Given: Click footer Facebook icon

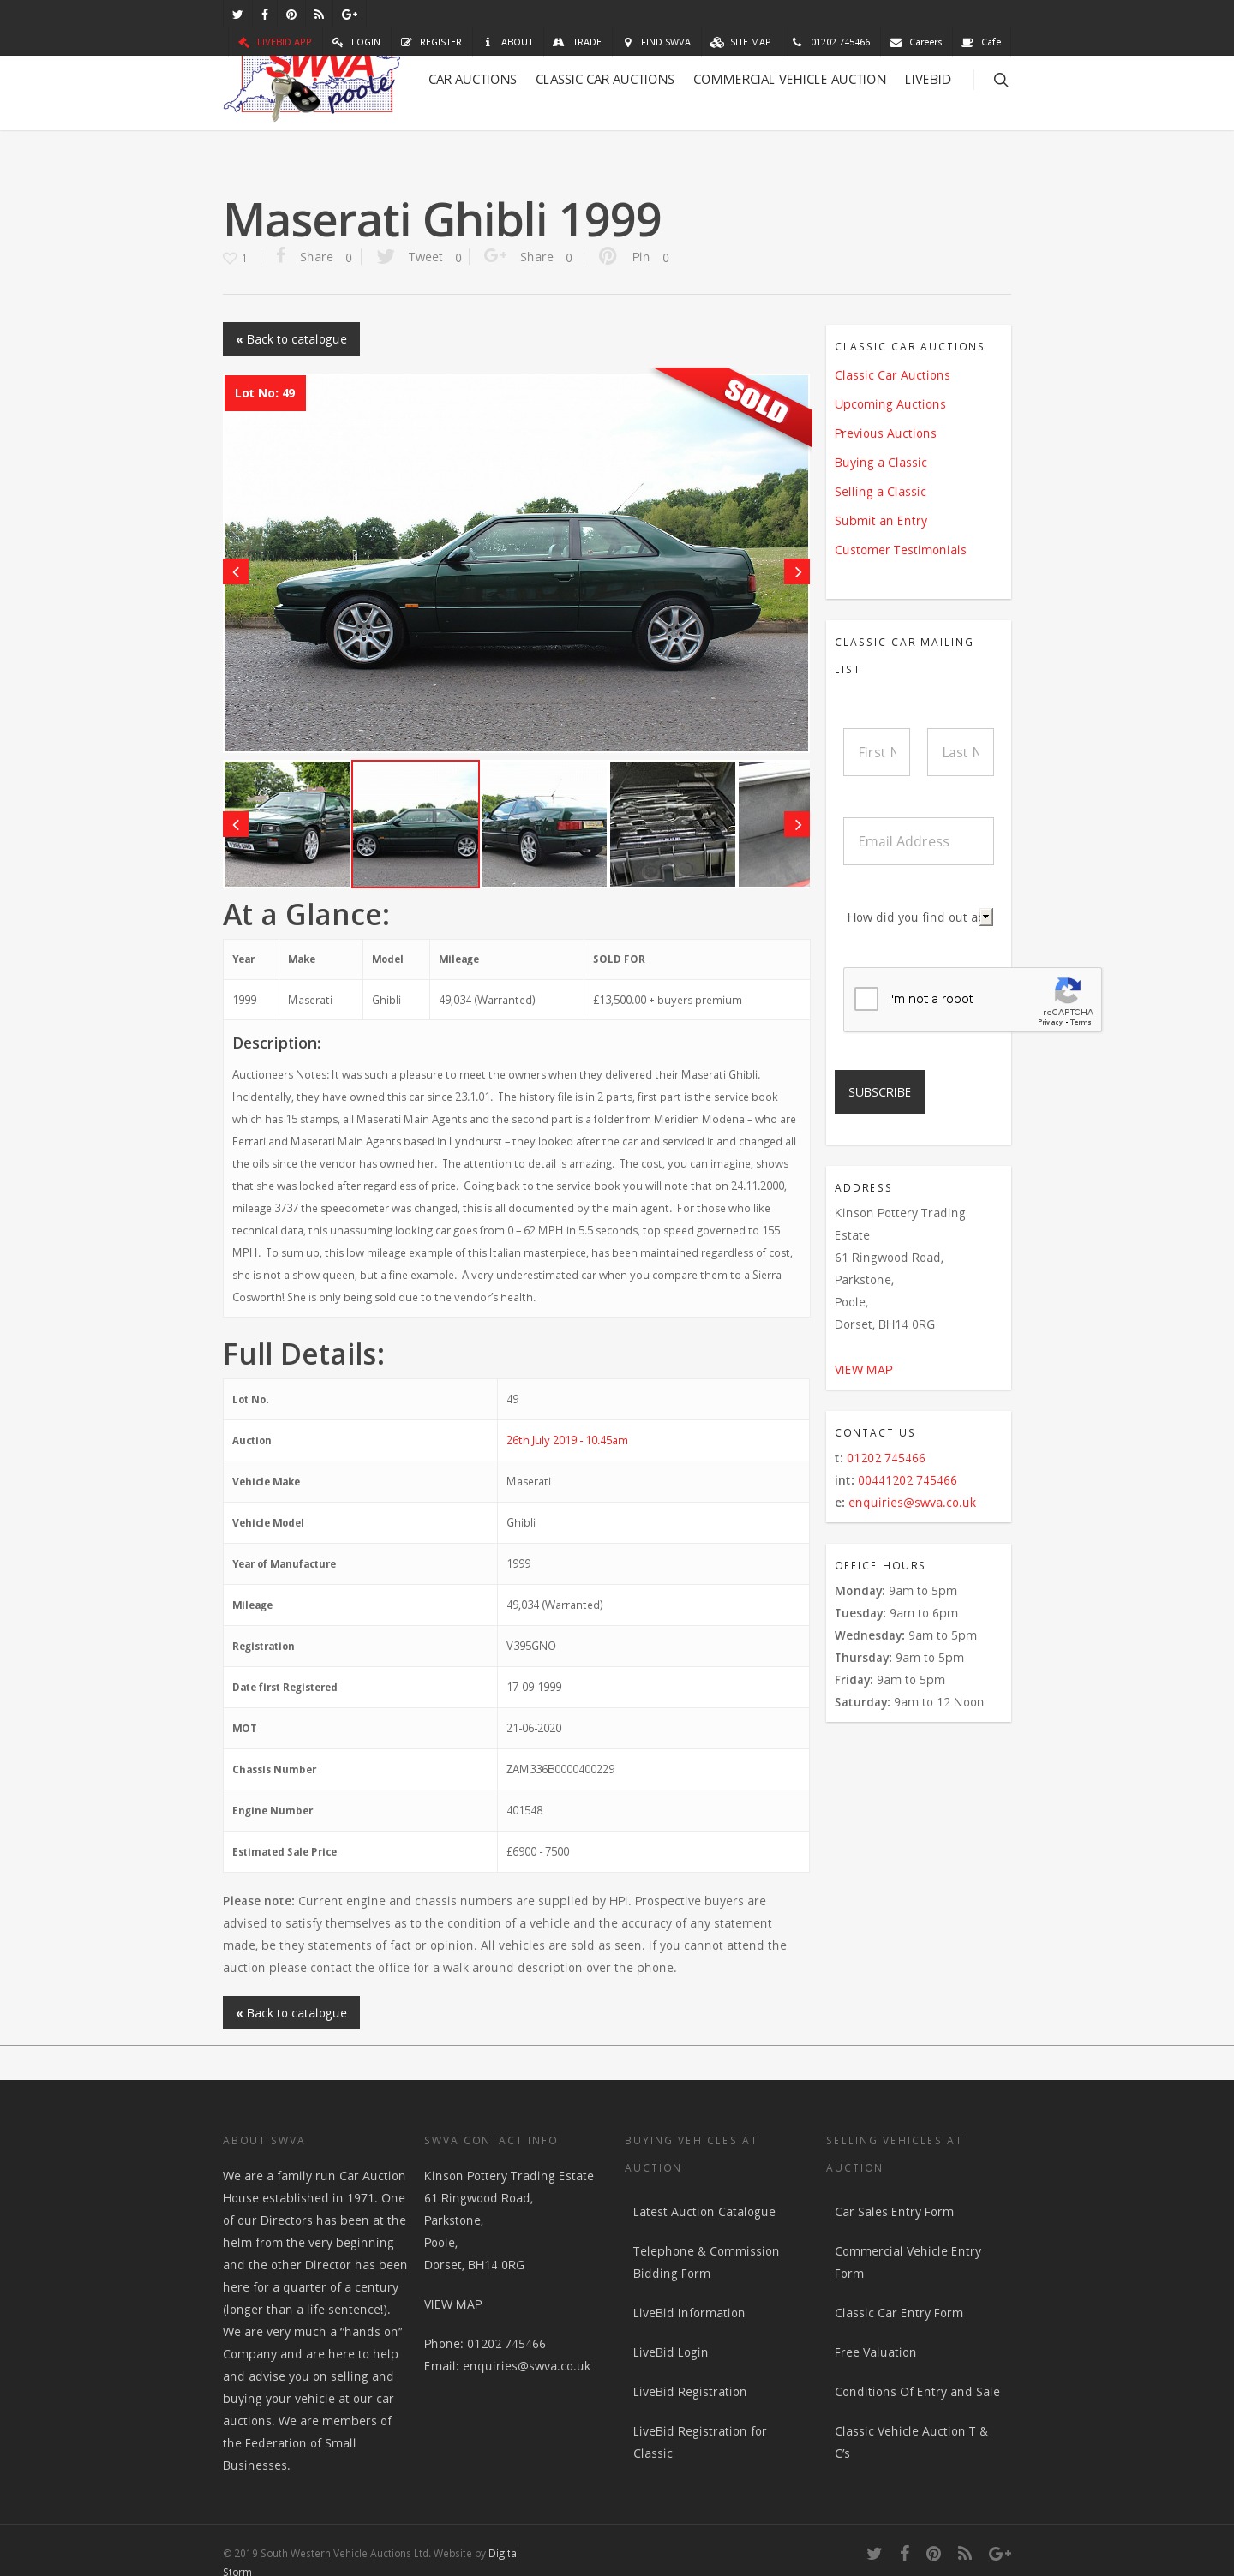Looking at the screenshot, I should coord(904,2553).
